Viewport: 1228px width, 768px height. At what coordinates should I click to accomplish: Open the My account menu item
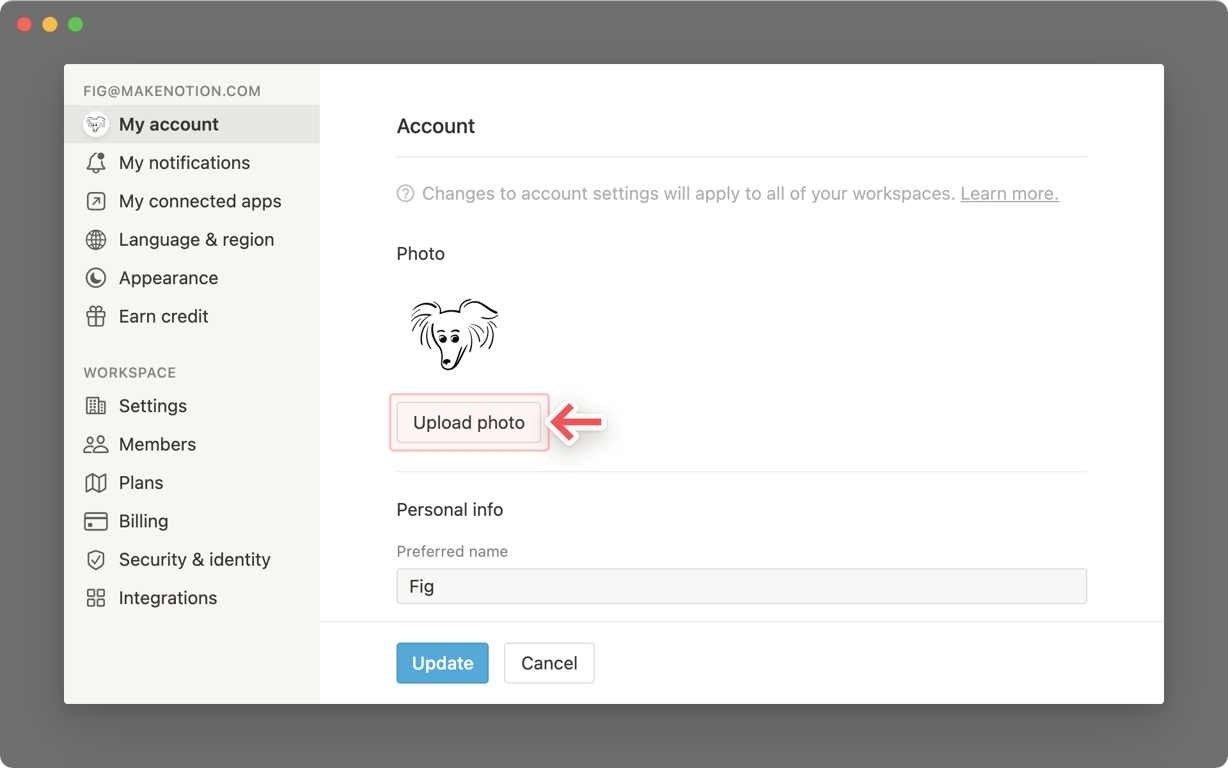click(168, 125)
